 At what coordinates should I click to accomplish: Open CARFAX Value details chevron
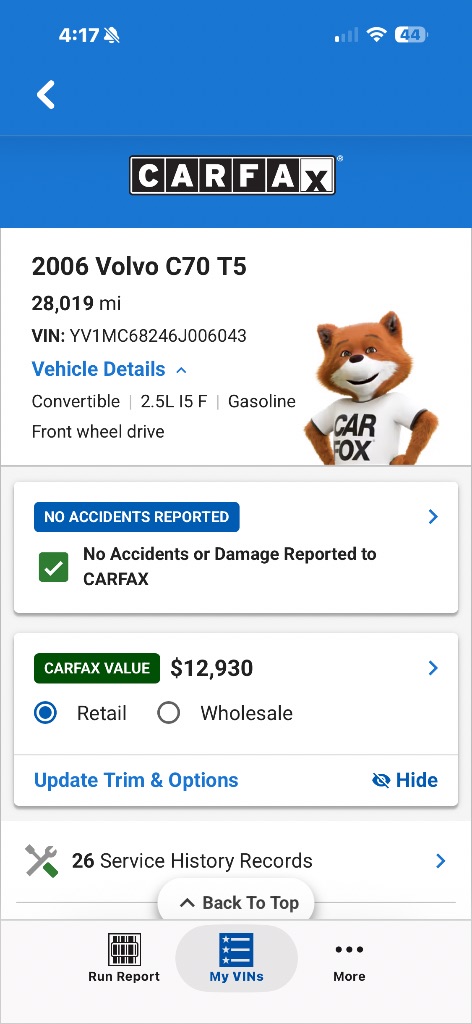tap(433, 668)
